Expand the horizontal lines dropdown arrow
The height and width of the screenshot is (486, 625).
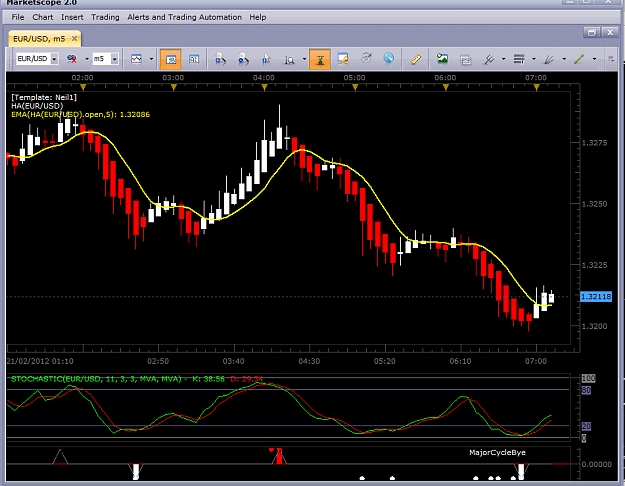tap(534, 59)
